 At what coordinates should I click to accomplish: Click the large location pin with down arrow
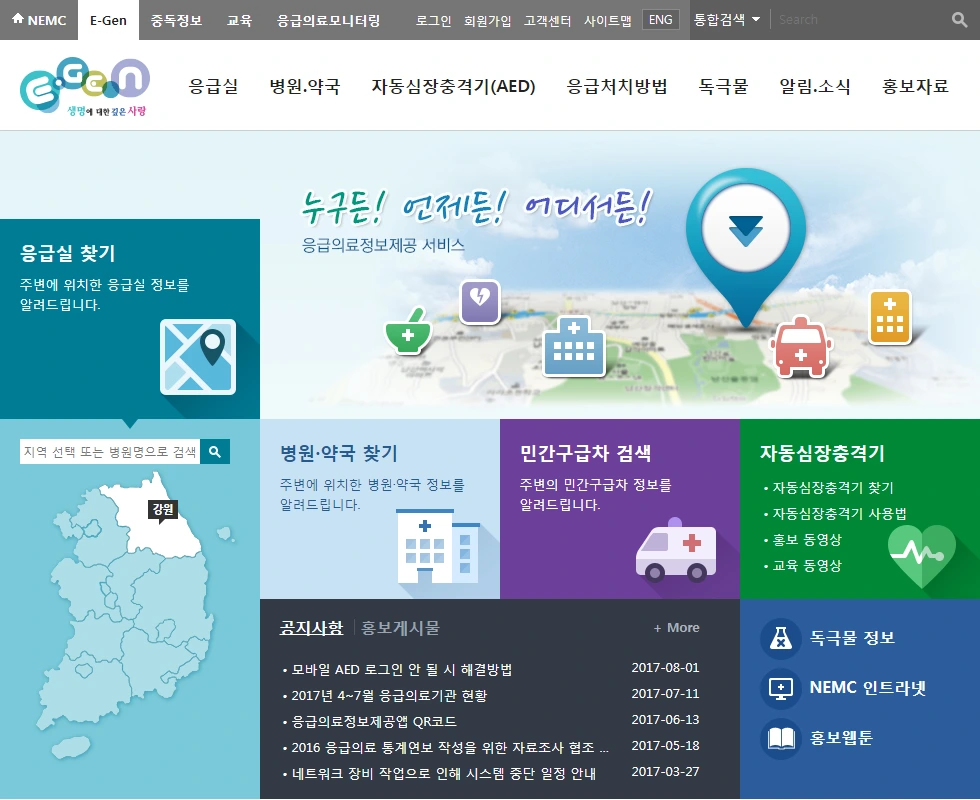click(x=746, y=247)
